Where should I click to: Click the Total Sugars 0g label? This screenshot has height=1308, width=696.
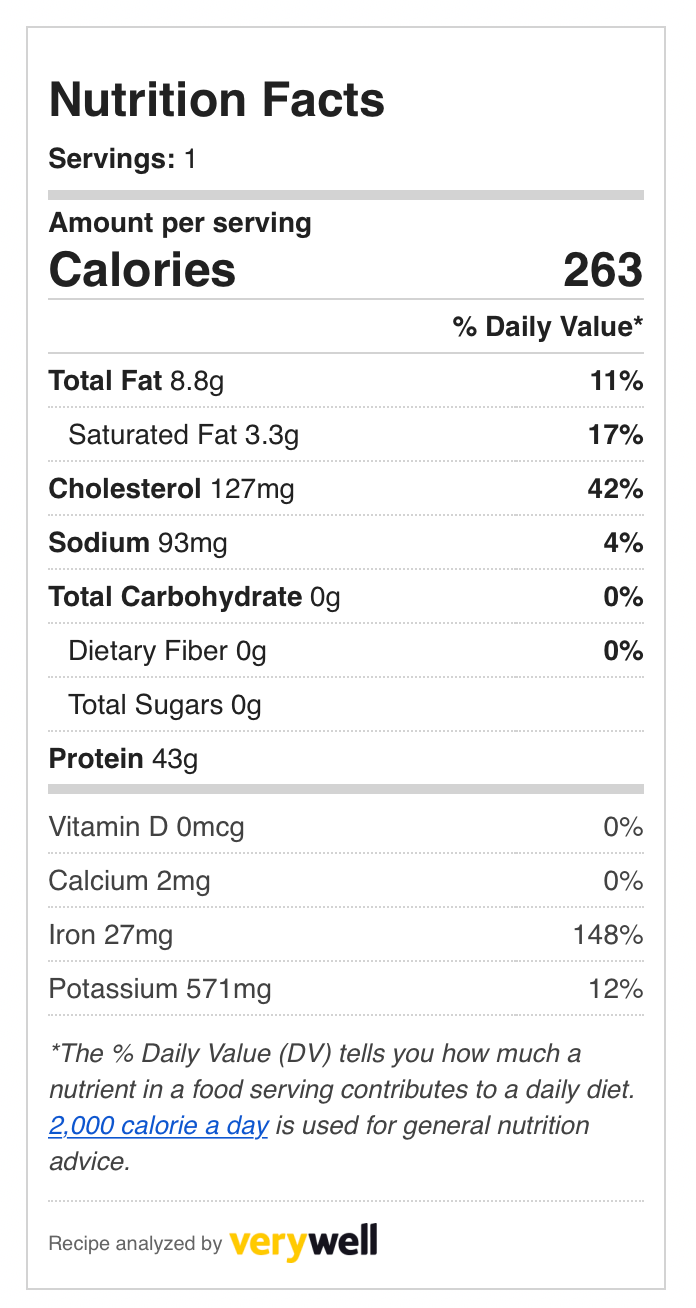pos(165,705)
